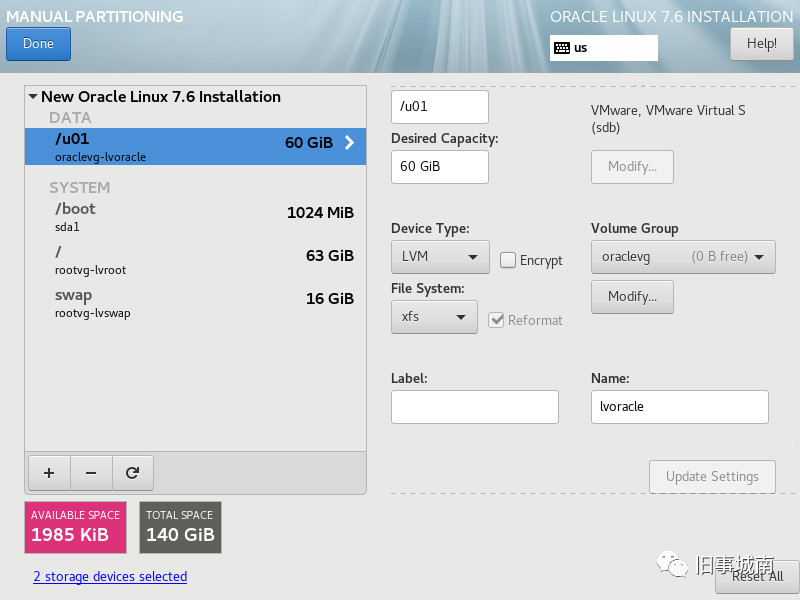Screen dimensions: 800x600
Task: Click the plus icon to add mount point
Action: tap(49, 473)
